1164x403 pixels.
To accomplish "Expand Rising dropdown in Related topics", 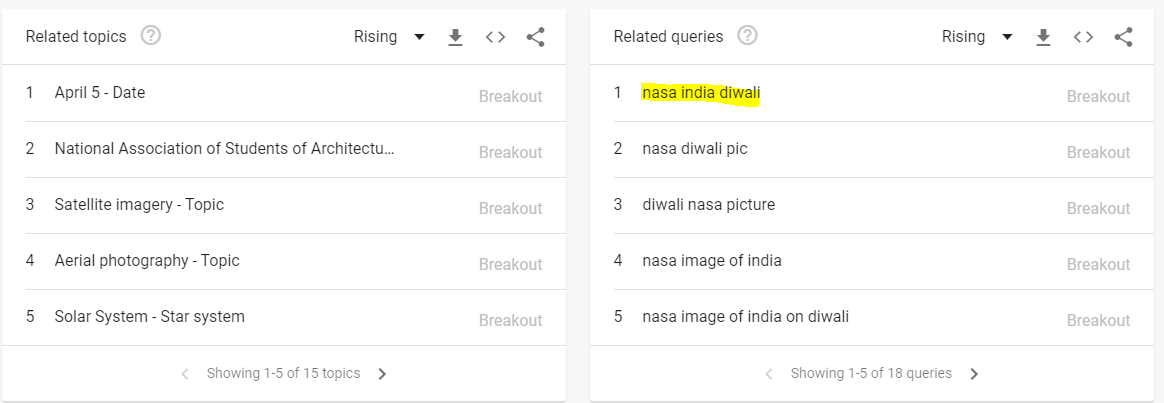I will point(389,37).
